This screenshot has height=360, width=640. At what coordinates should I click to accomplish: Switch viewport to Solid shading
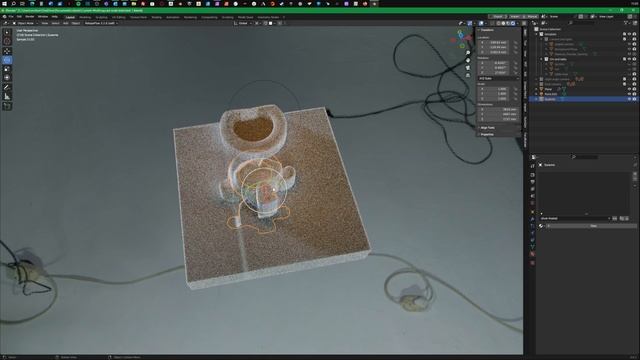(x=504, y=23)
